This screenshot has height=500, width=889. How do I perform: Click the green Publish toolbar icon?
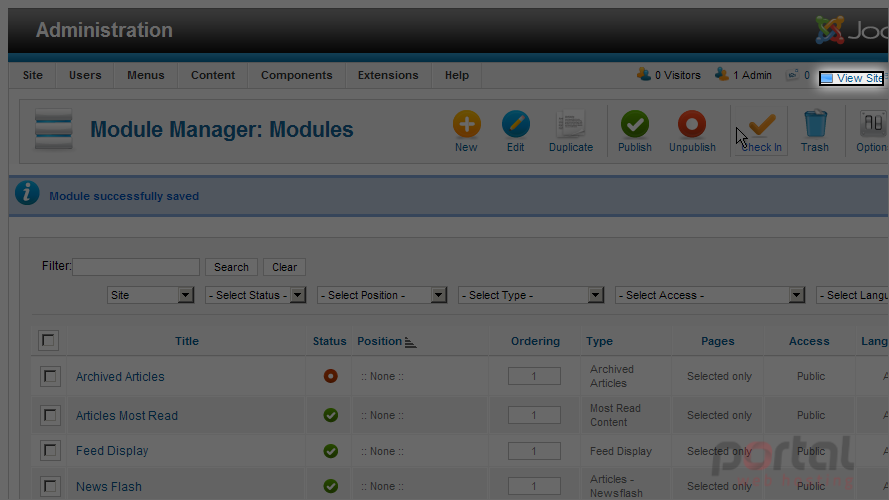pos(634,124)
